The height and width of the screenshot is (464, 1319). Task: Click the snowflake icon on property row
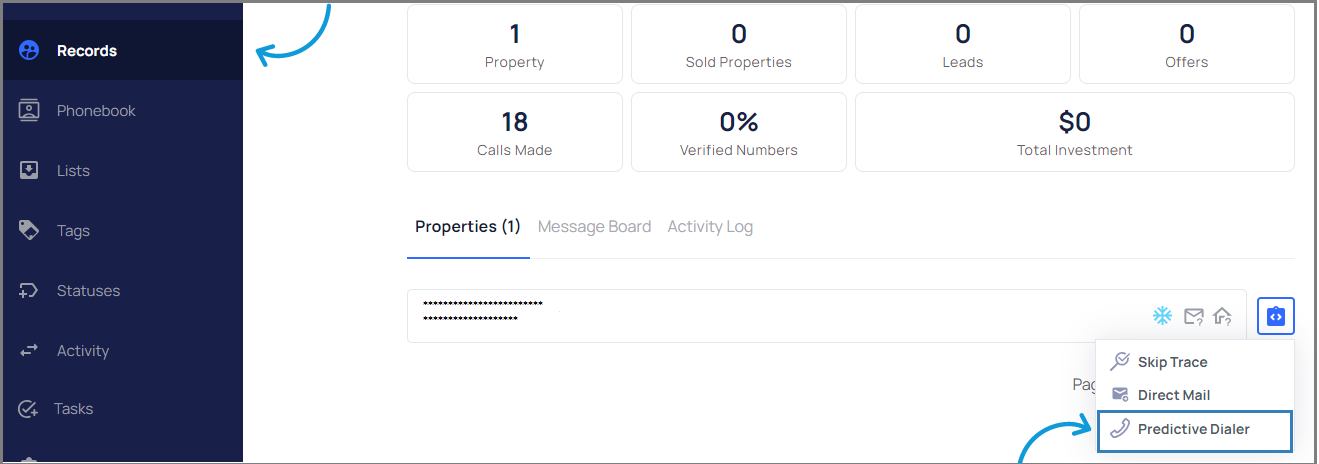(x=1162, y=316)
